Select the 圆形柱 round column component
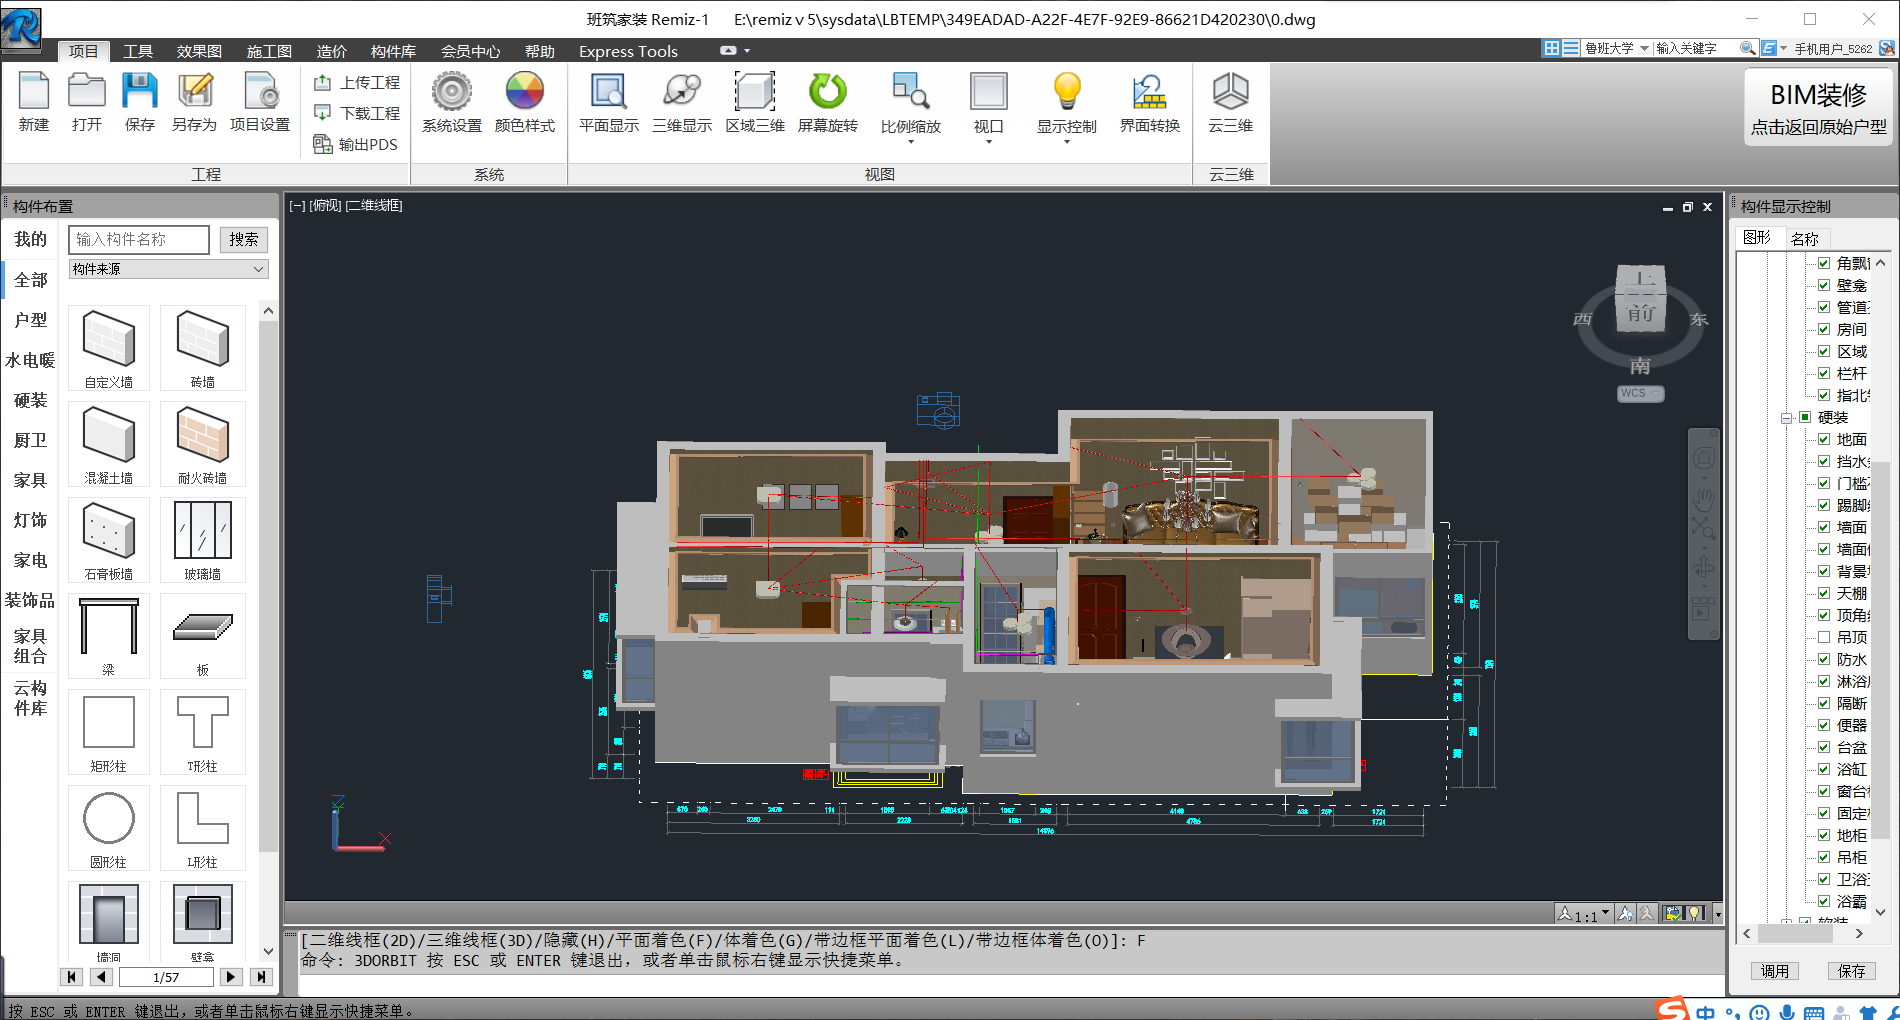 coord(109,828)
